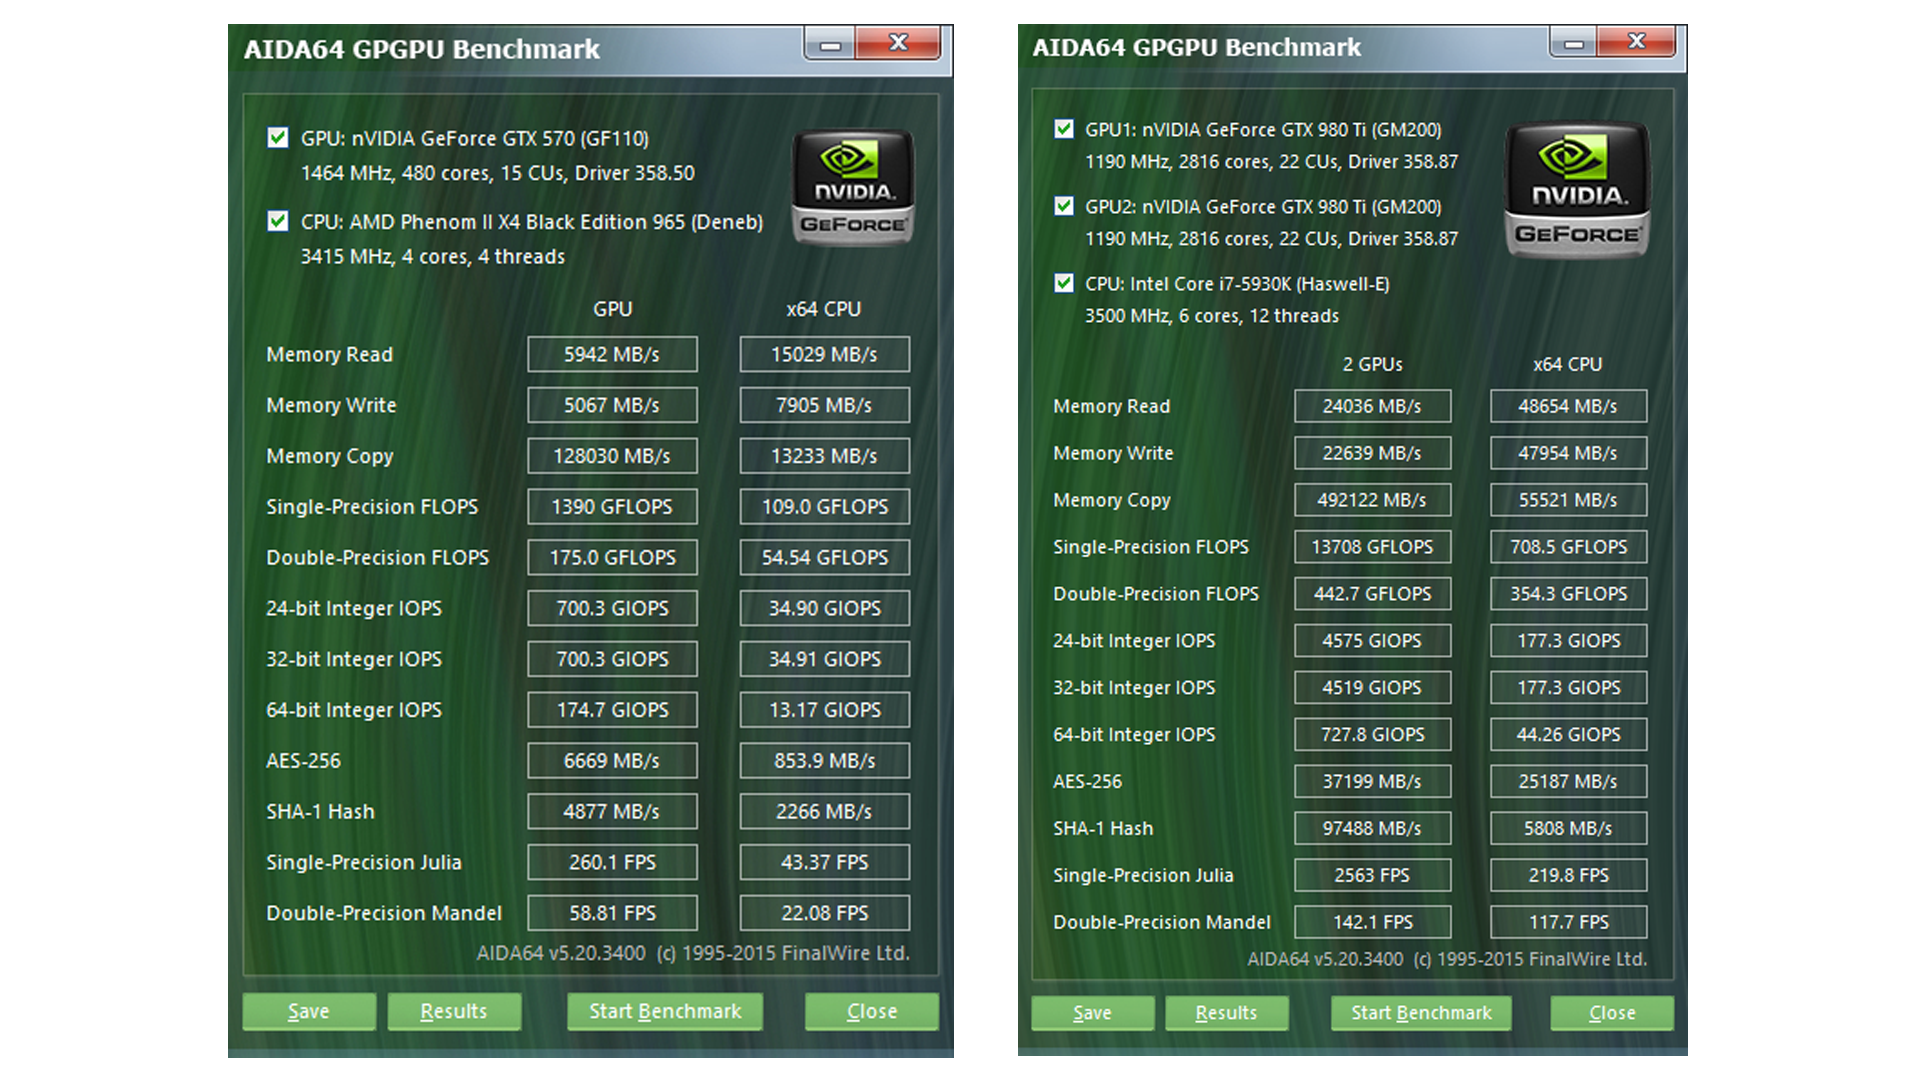Click the 2563 FPS Julia value

[1372, 875]
